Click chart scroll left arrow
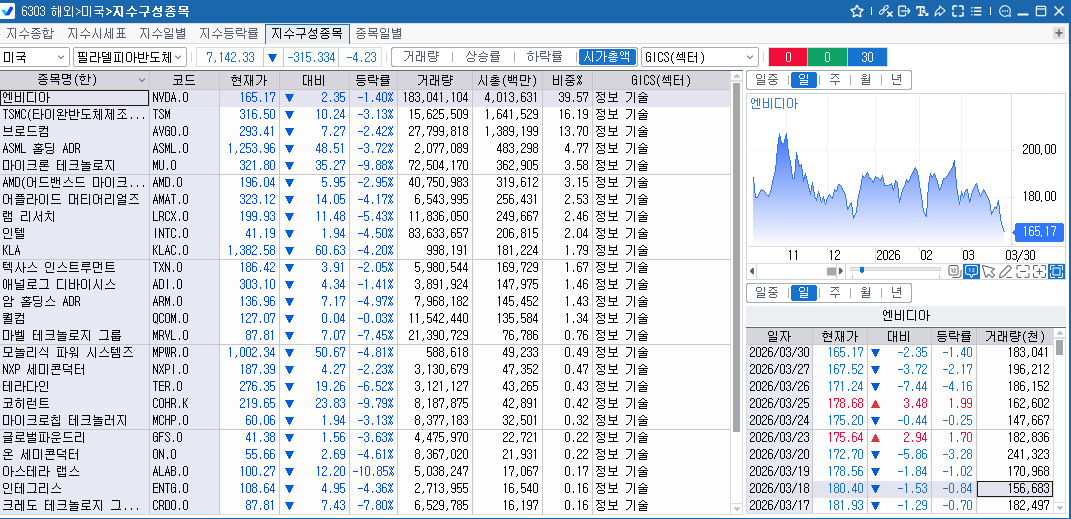This screenshot has height=519, width=1071. click(x=752, y=271)
